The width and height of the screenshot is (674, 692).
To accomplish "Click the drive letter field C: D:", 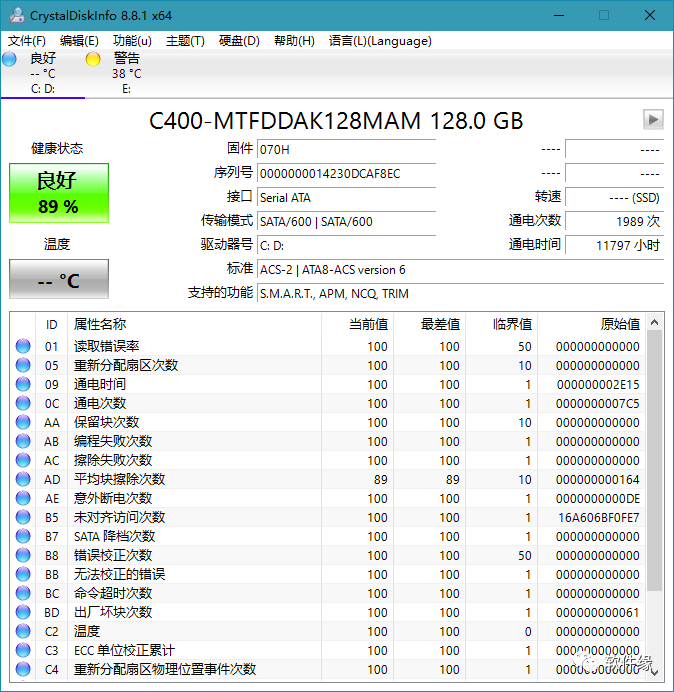I will click(x=346, y=245).
